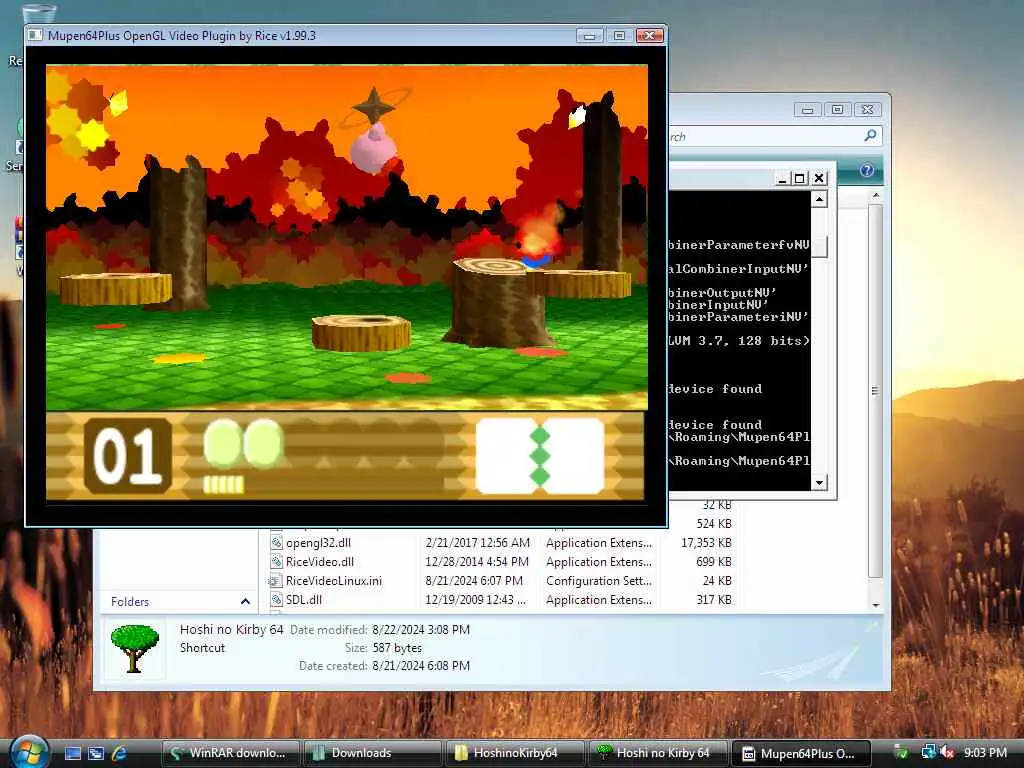This screenshot has width=1024, height=768.
Task: Switch to Downloads taskbar button
Action: point(372,753)
